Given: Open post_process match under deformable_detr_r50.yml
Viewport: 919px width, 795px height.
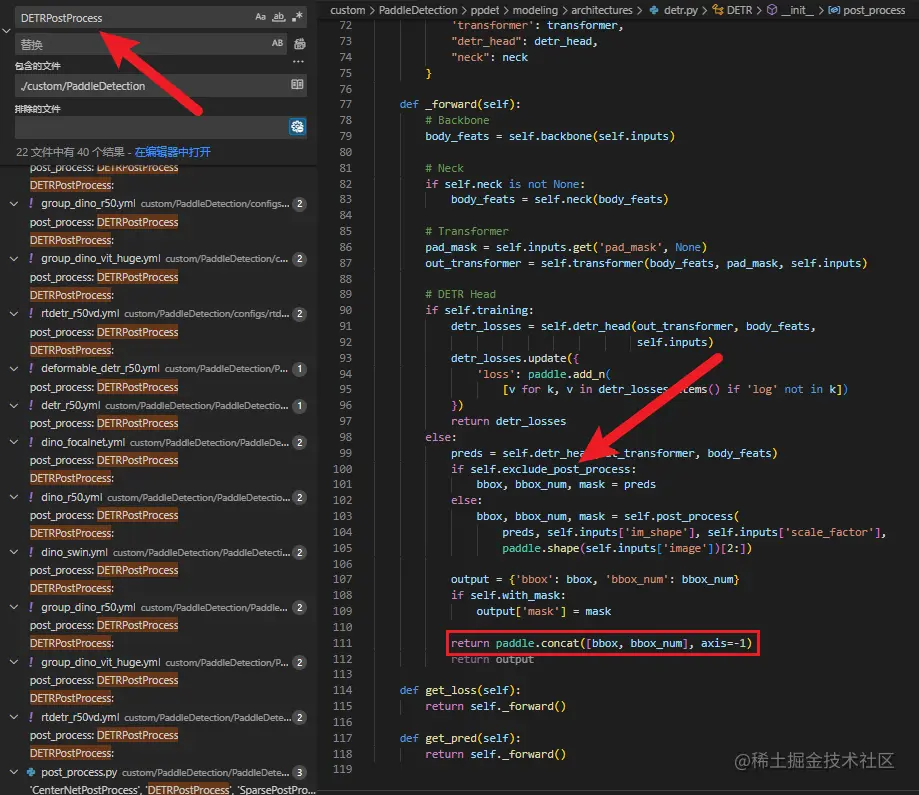Looking at the screenshot, I should pyautogui.click(x=104, y=387).
